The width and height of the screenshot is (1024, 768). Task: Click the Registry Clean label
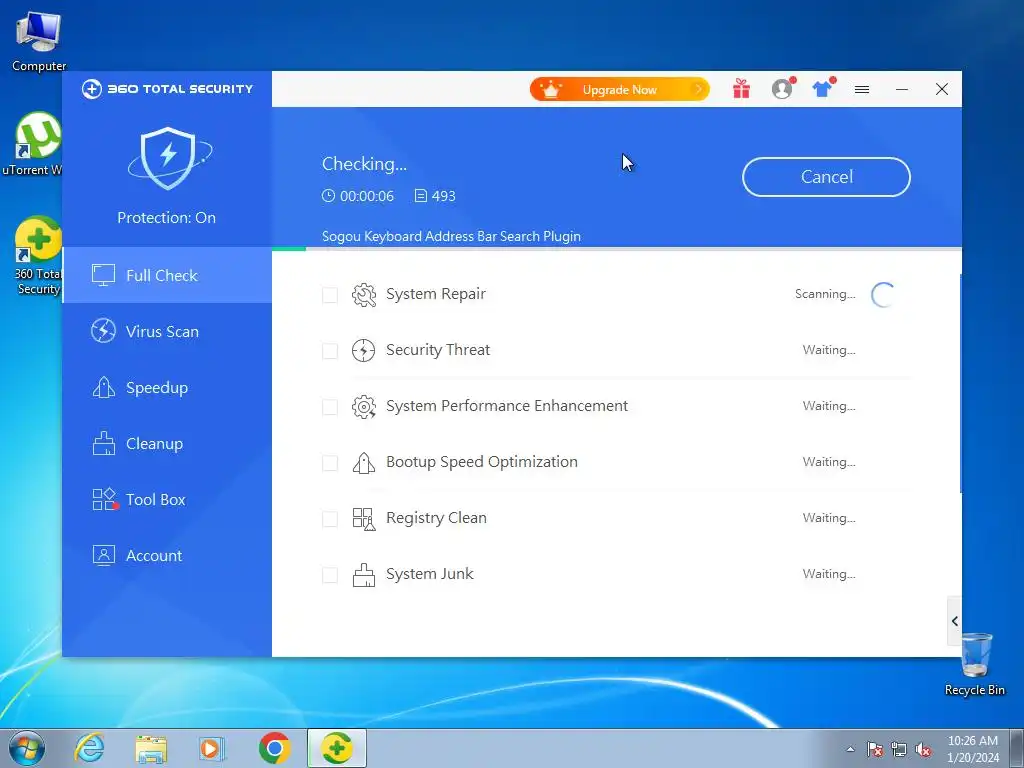436,518
